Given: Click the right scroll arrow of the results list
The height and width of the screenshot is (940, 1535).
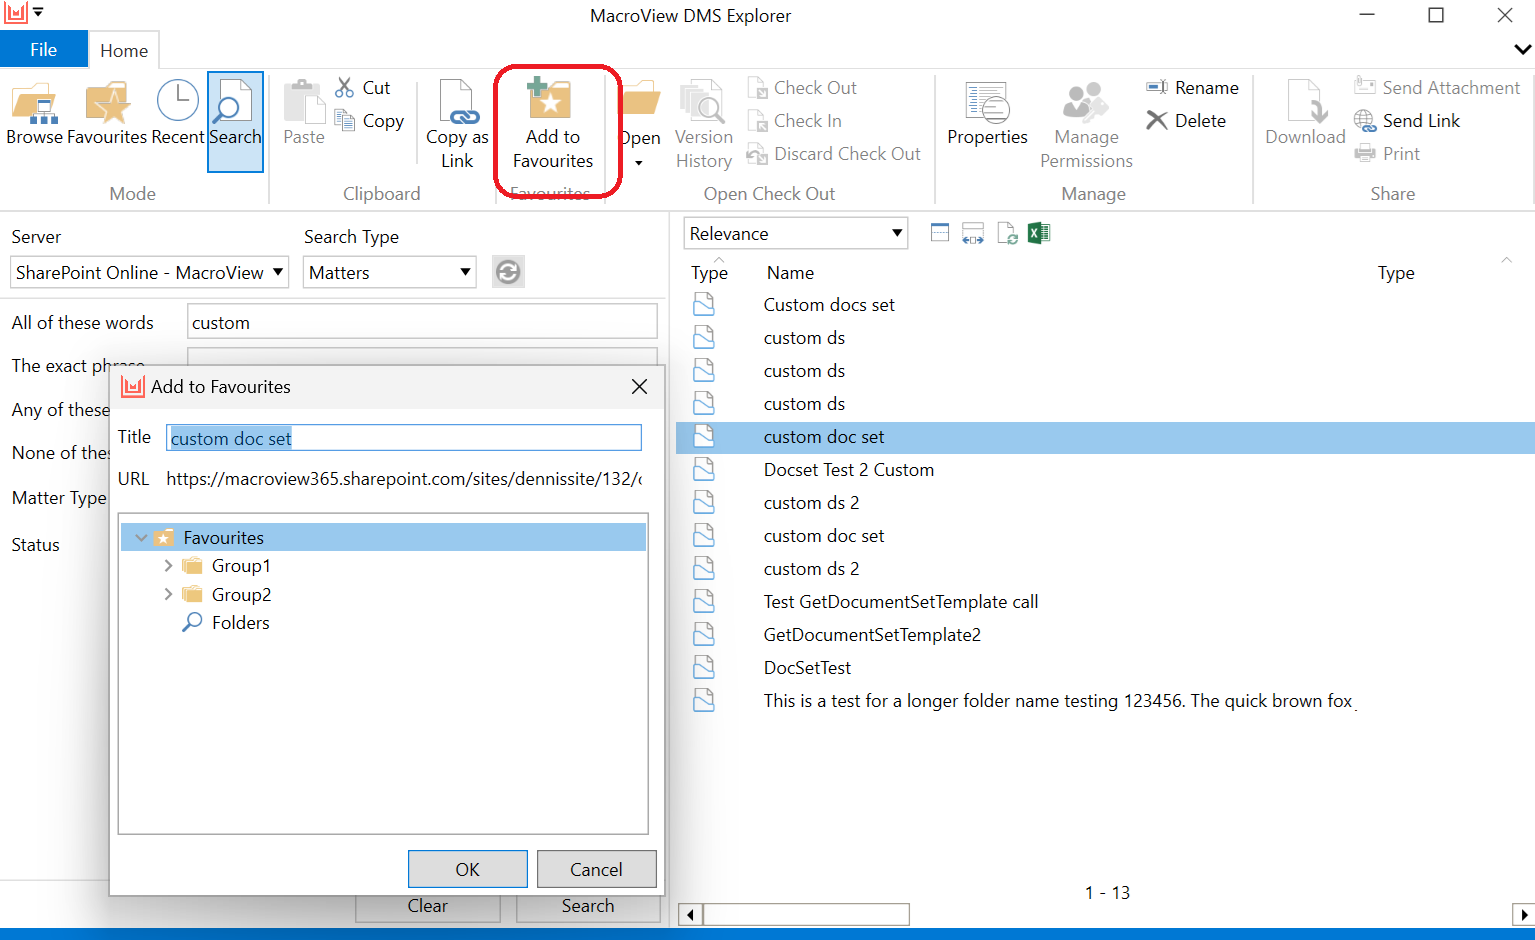Looking at the screenshot, I should [x=1522, y=914].
